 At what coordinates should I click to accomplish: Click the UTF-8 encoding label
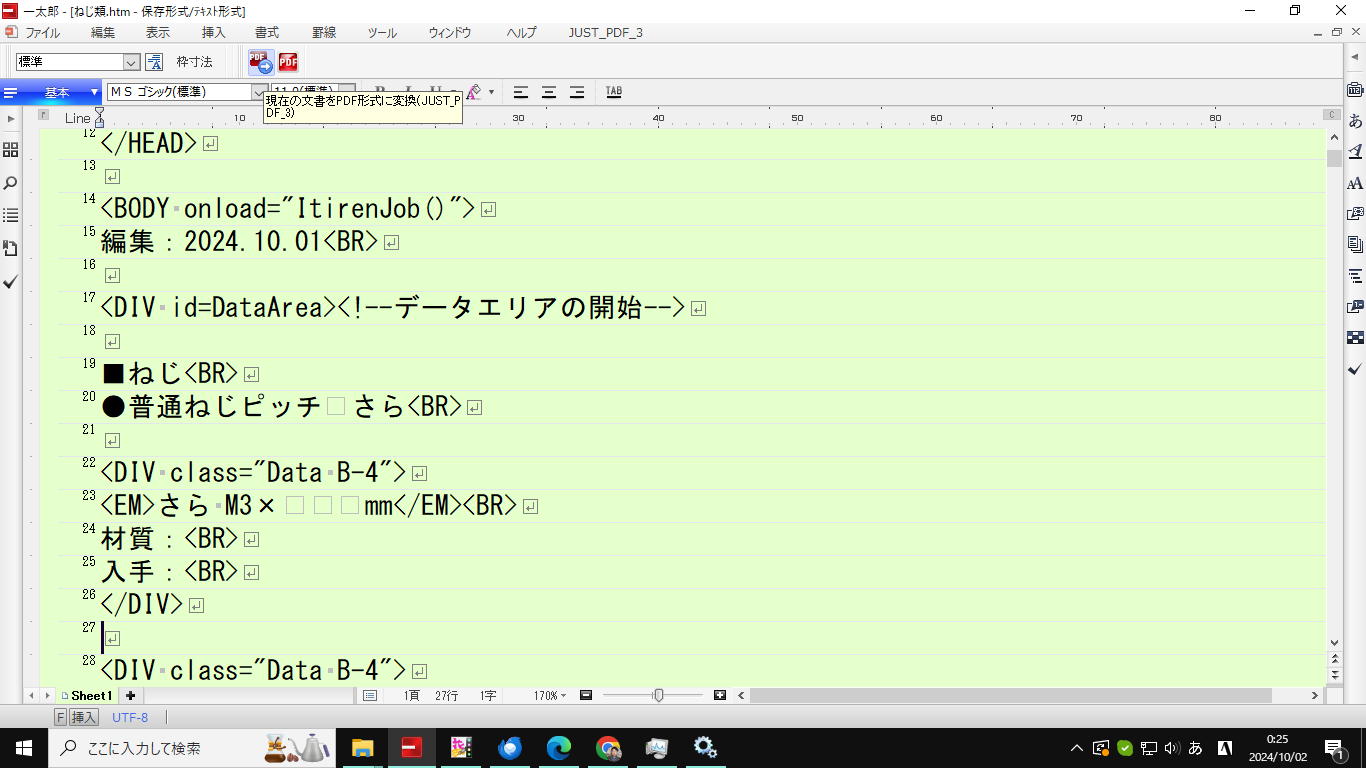pyautogui.click(x=130, y=717)
